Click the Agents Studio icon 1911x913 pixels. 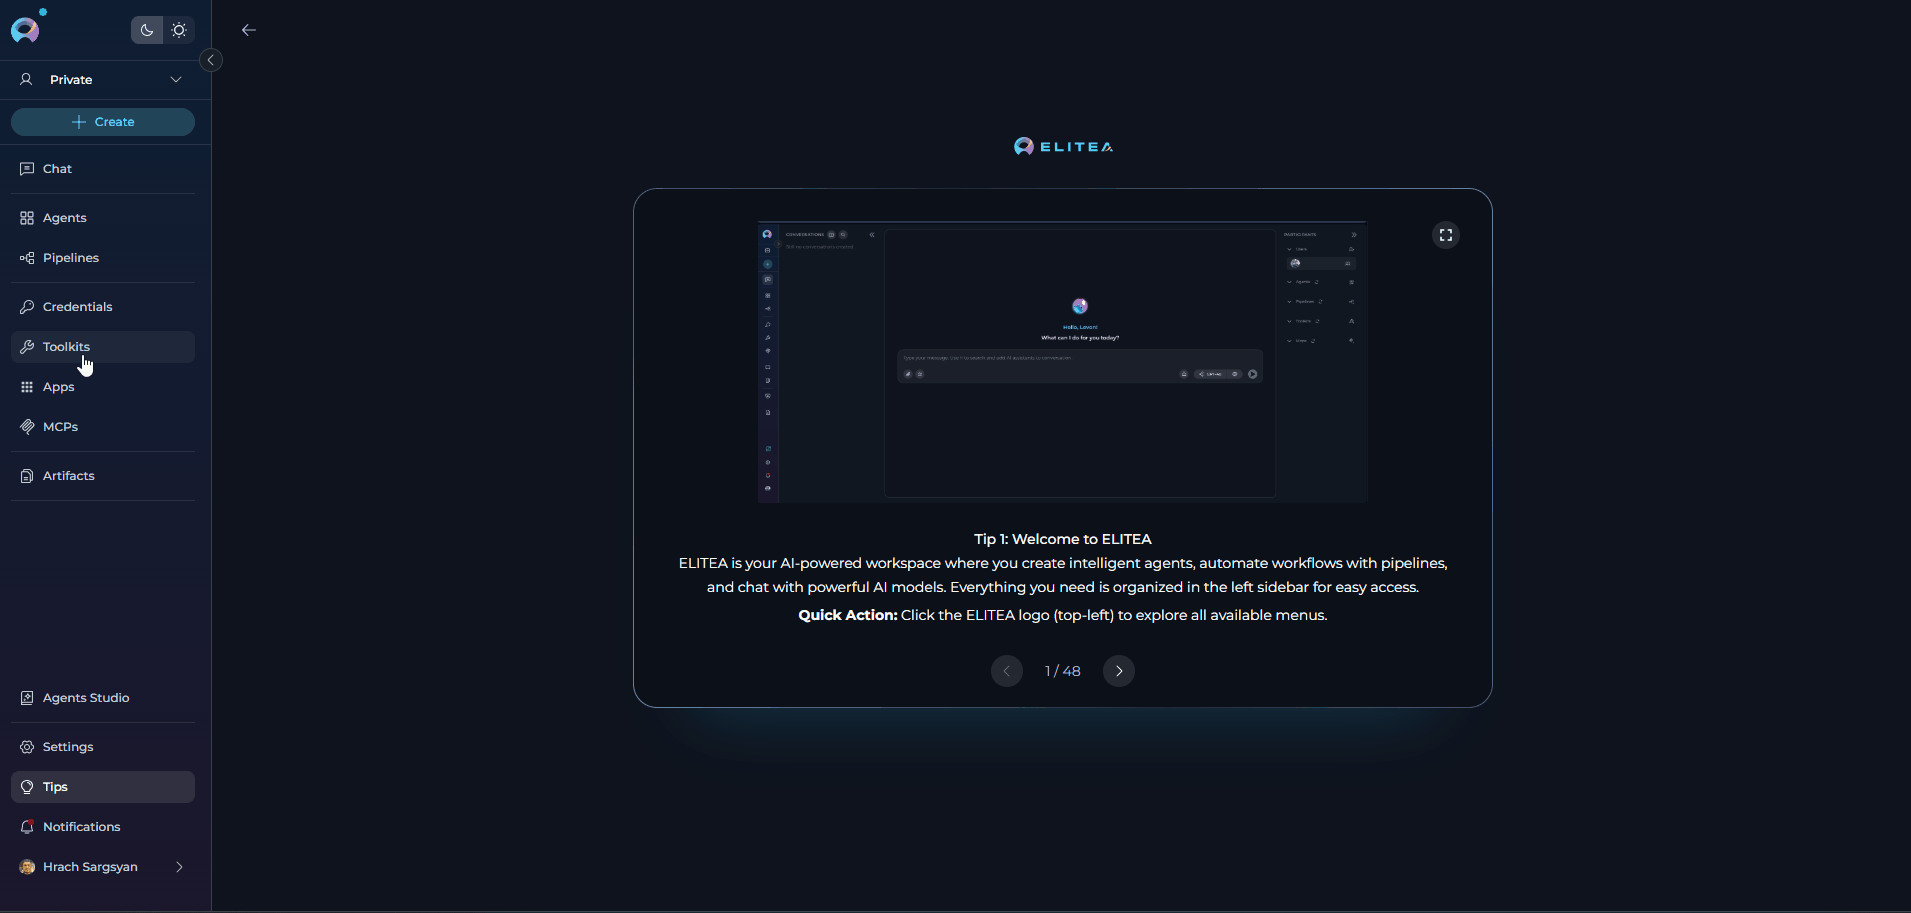point(26,697)
